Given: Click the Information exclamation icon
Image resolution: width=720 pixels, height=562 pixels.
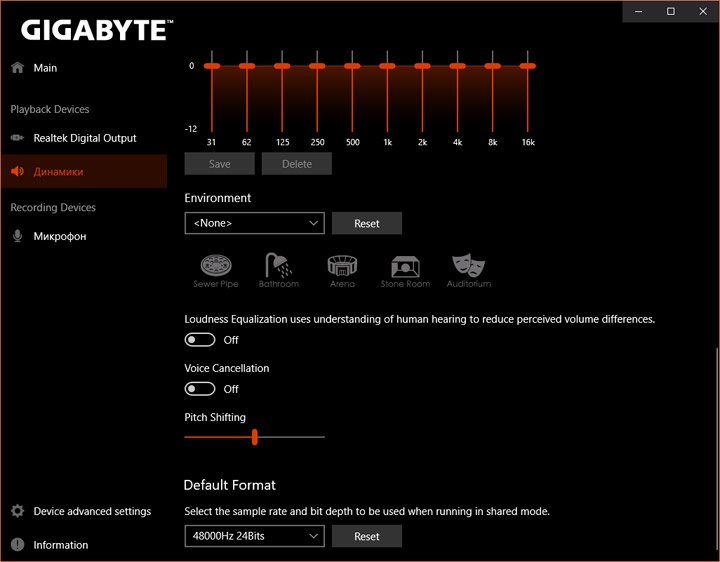Looking at the screenshot, I should click(17, 545).
